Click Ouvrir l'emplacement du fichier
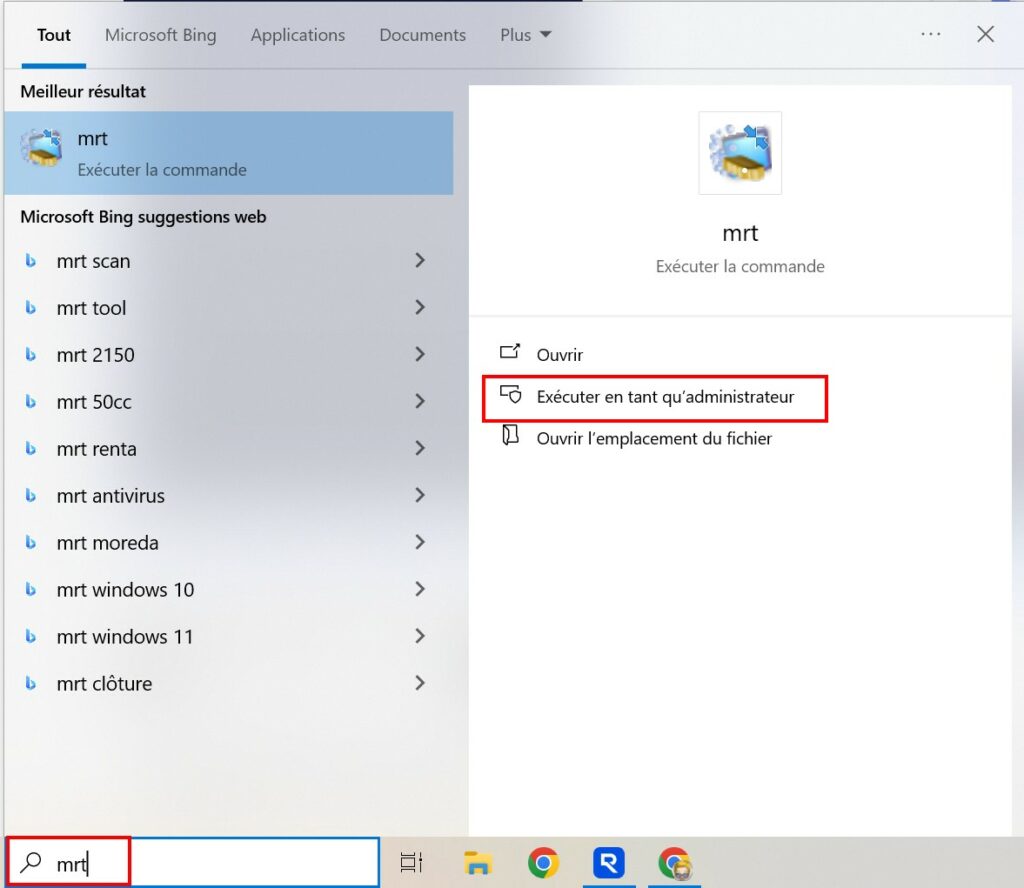Screen dimensions: 1024x888 pyautogui.click(x=654, y=438)
